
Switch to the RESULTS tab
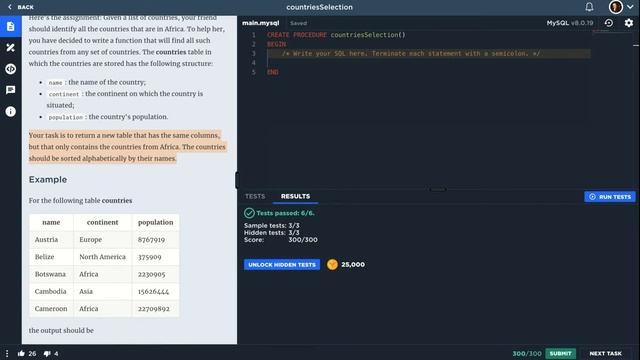click(x=296, y=196)
